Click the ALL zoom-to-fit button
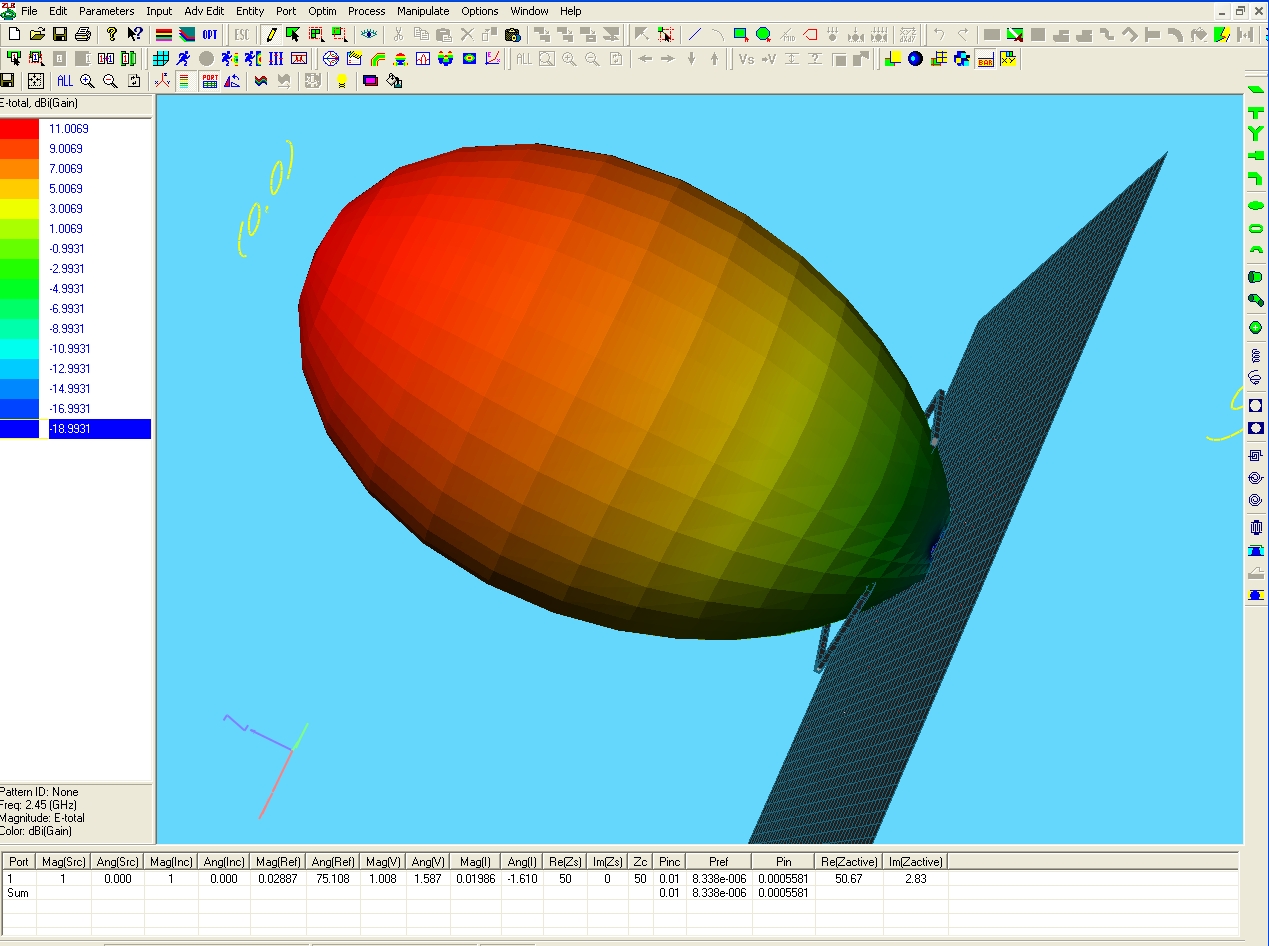The image size is (1269, 946). pyautogui.click(x=65, y=81)
